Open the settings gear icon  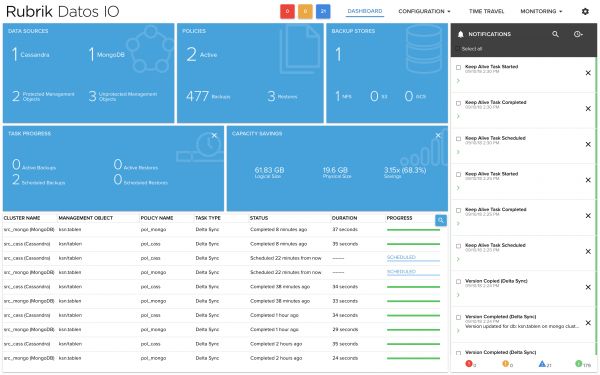click(585, 11)
